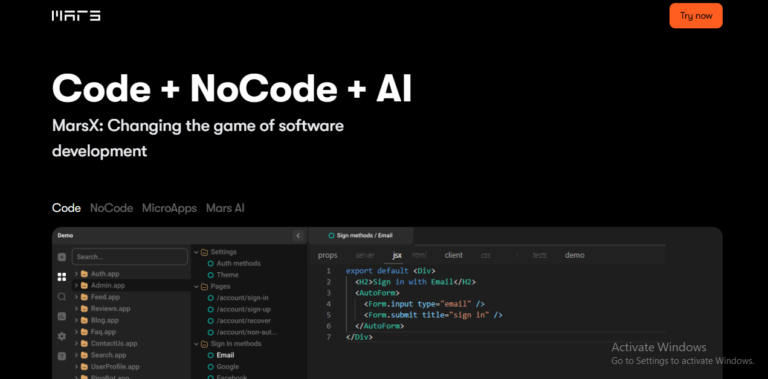Click circle icon in Sign methods / Email tab
This screenshot has width=768, height=379.
point(331,236)
